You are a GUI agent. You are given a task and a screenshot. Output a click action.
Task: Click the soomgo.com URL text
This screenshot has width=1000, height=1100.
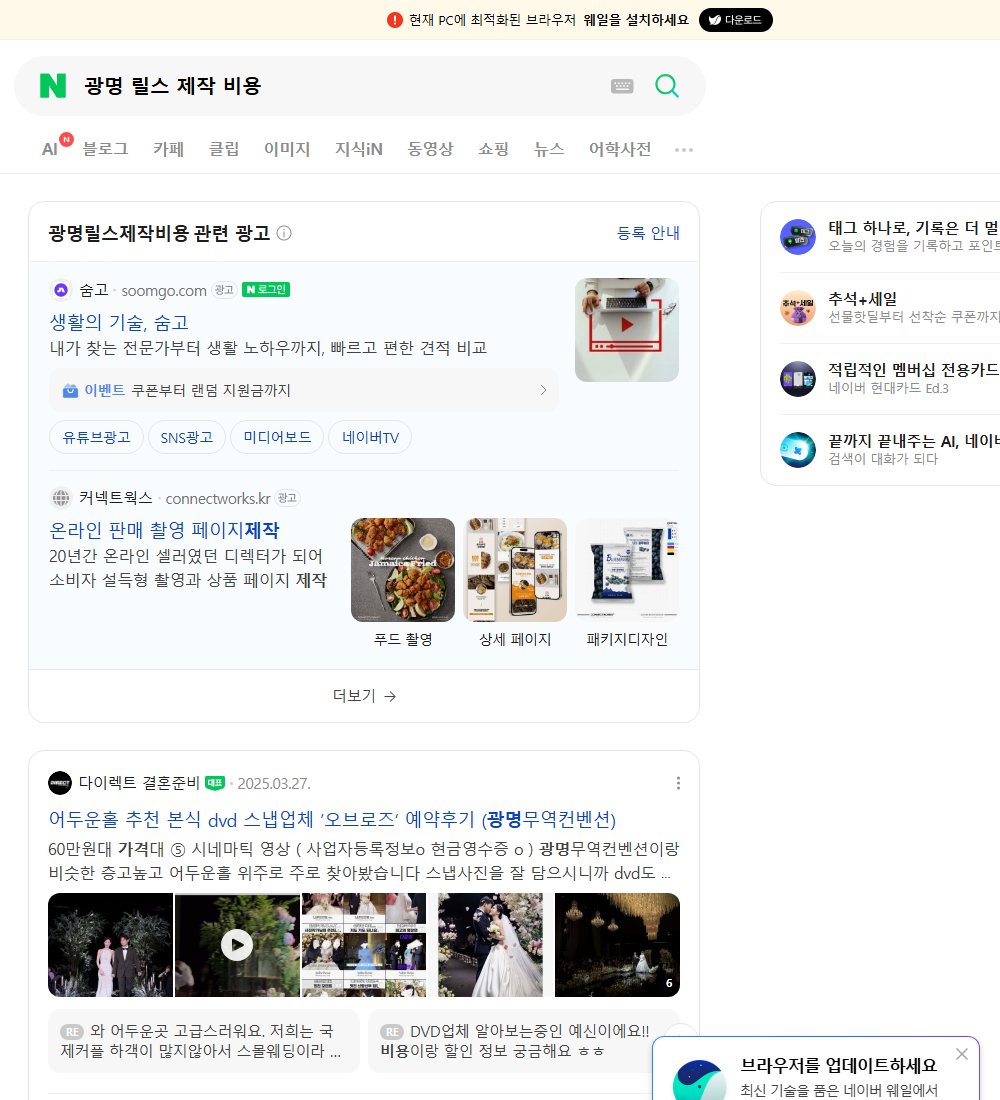(x=164, y=290)
